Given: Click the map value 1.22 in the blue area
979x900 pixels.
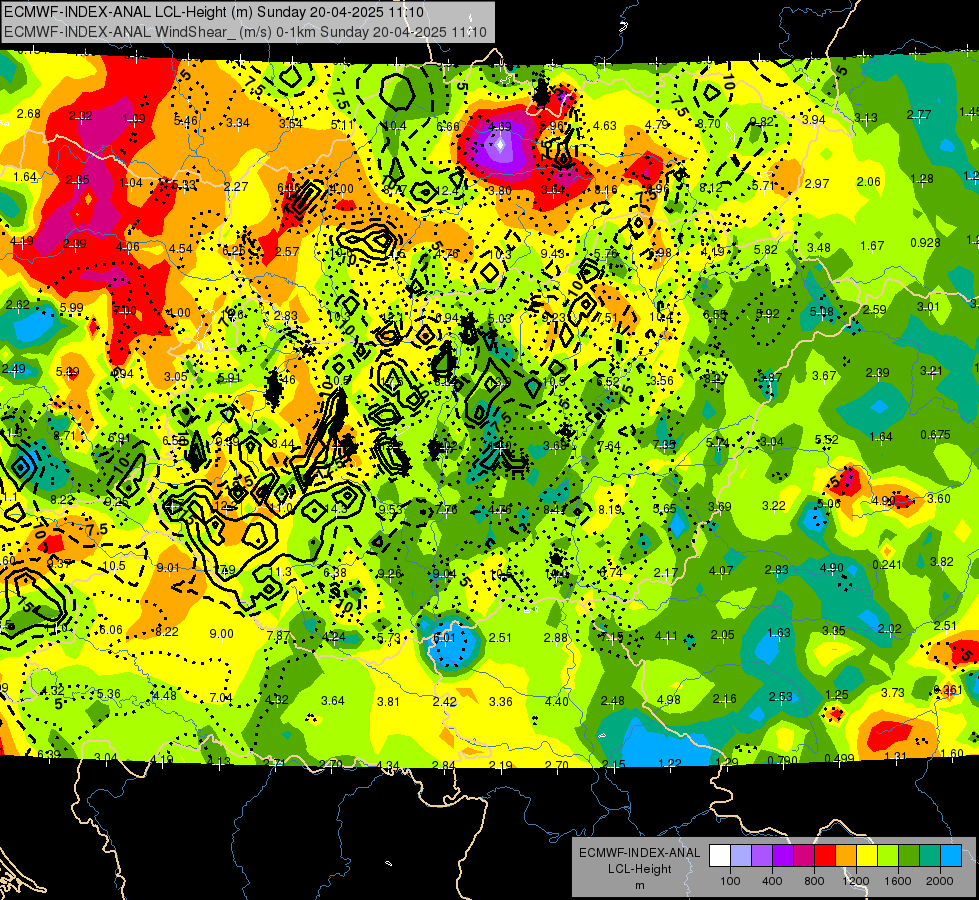Looking at the screenshot, I should pos(670,763).
